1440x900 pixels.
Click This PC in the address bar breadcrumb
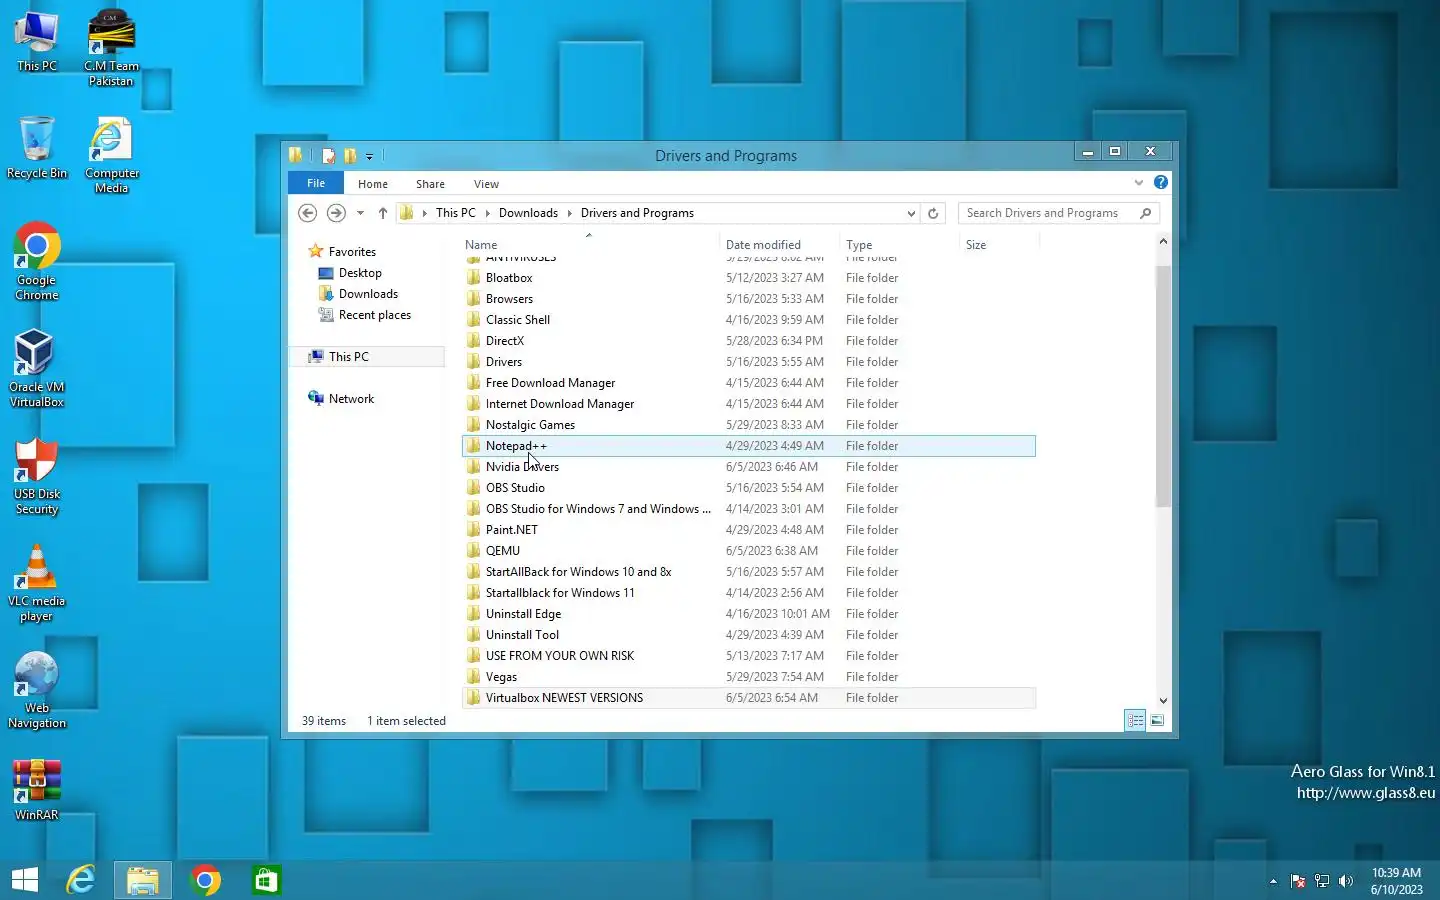tap(456, 213)
